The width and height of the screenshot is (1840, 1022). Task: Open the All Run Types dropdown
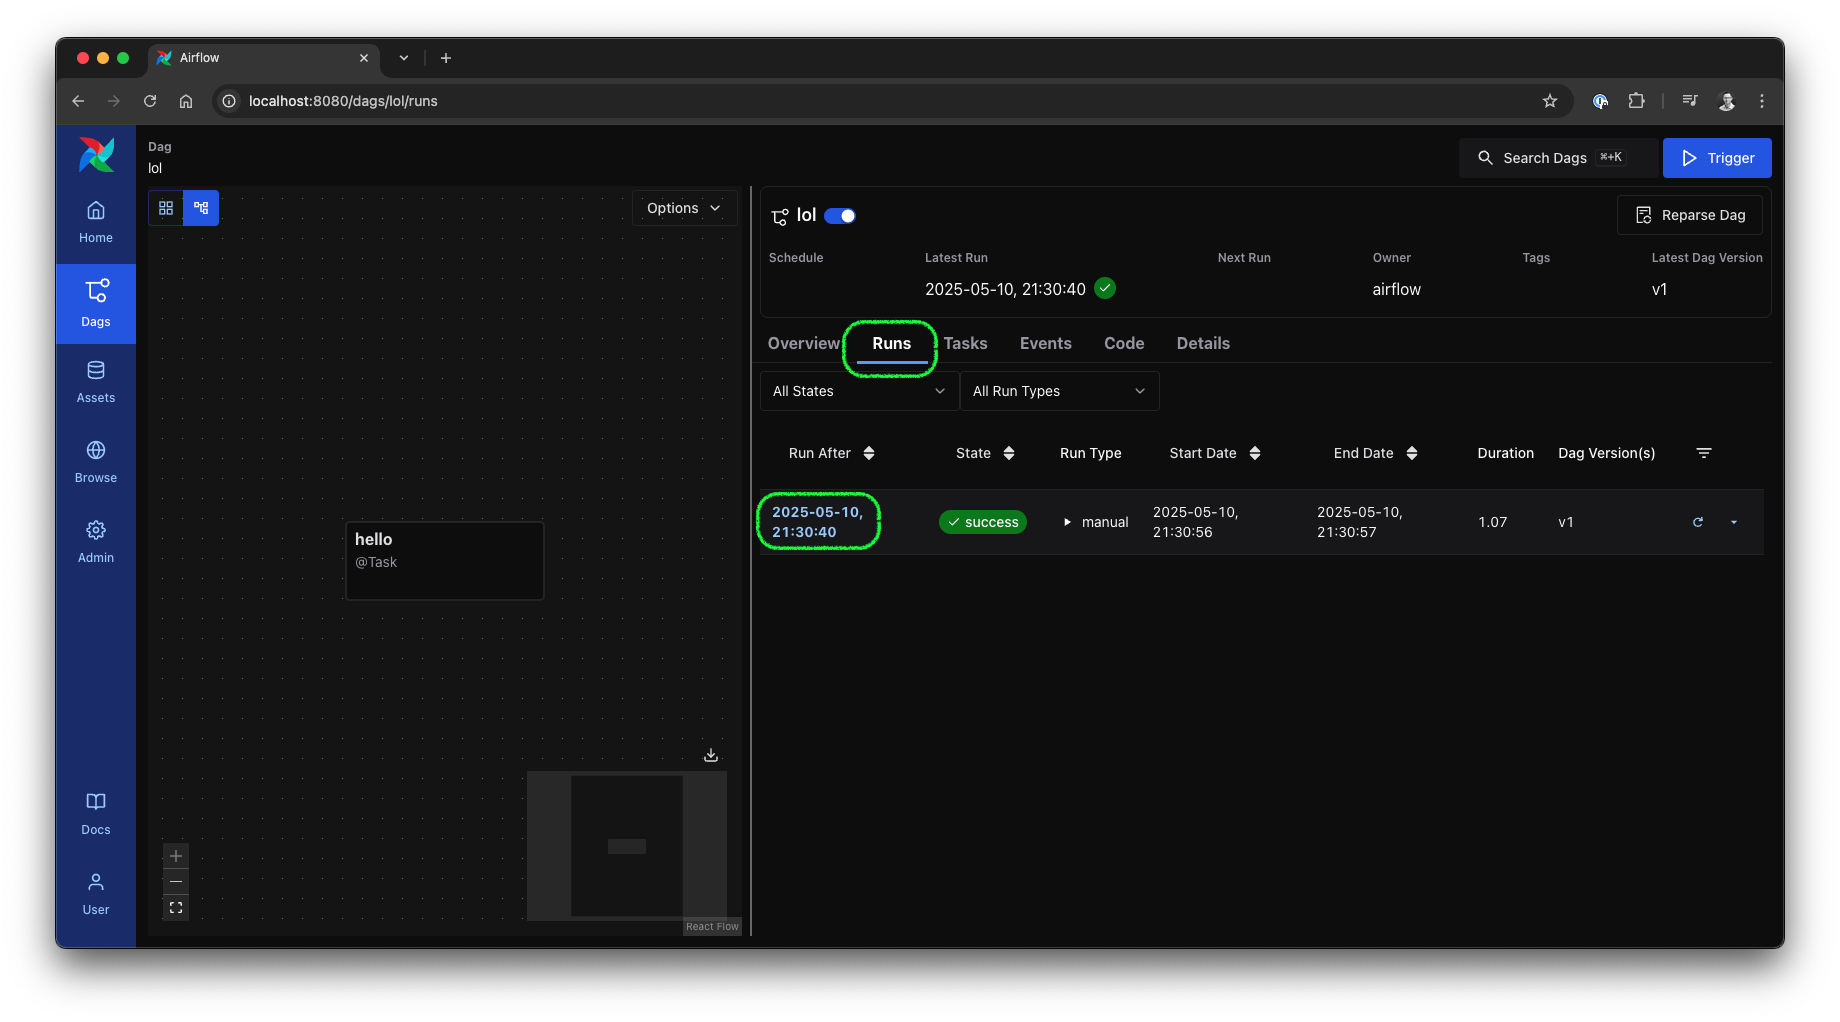click(x=1058, y=390)
